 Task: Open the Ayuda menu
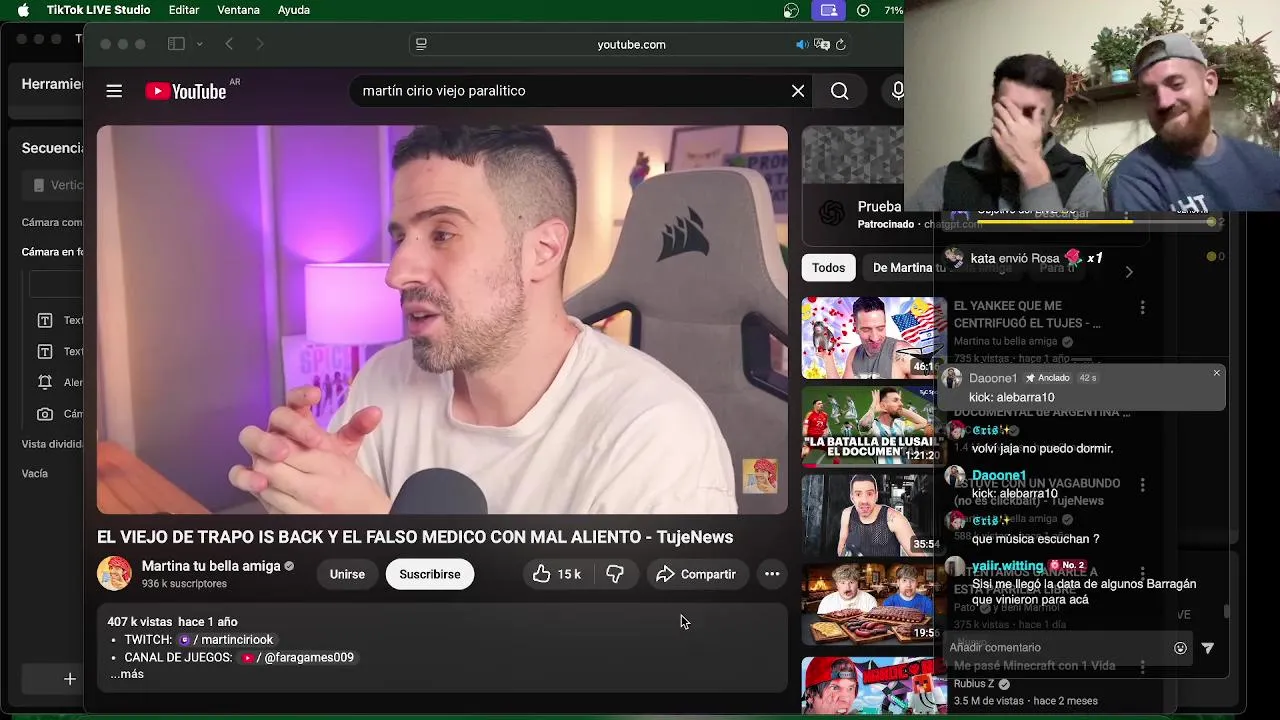coord(294,10)
